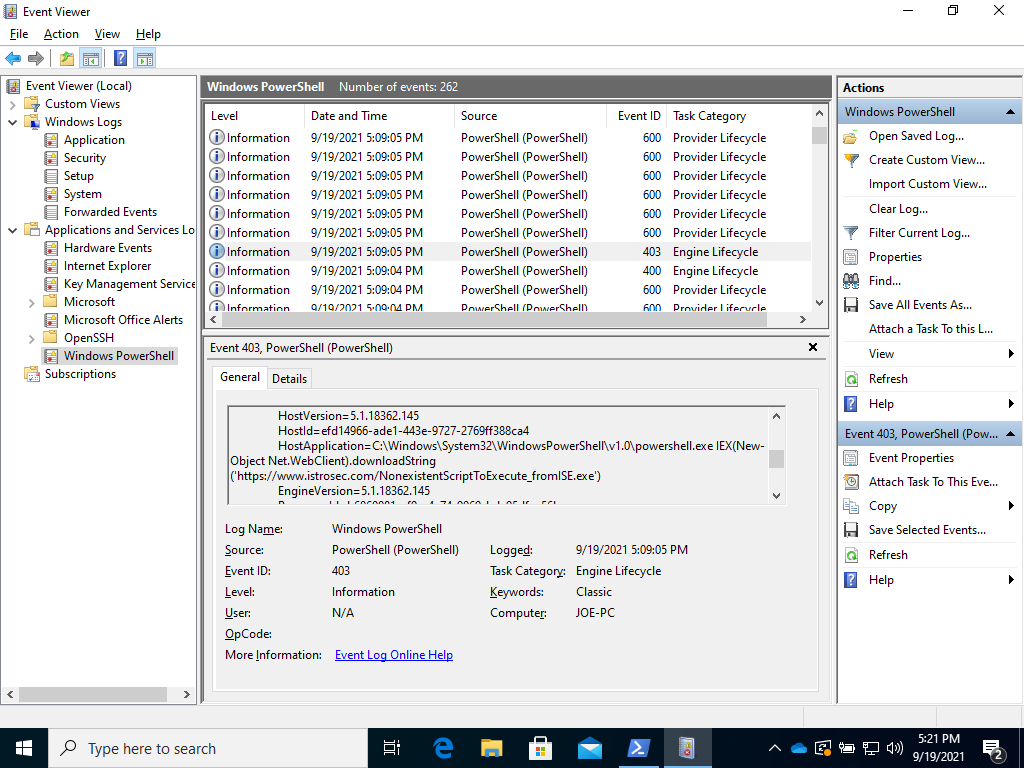Sort events by Event ID column header
This screenshot has width=1024, height=768.
click(636, 116)
